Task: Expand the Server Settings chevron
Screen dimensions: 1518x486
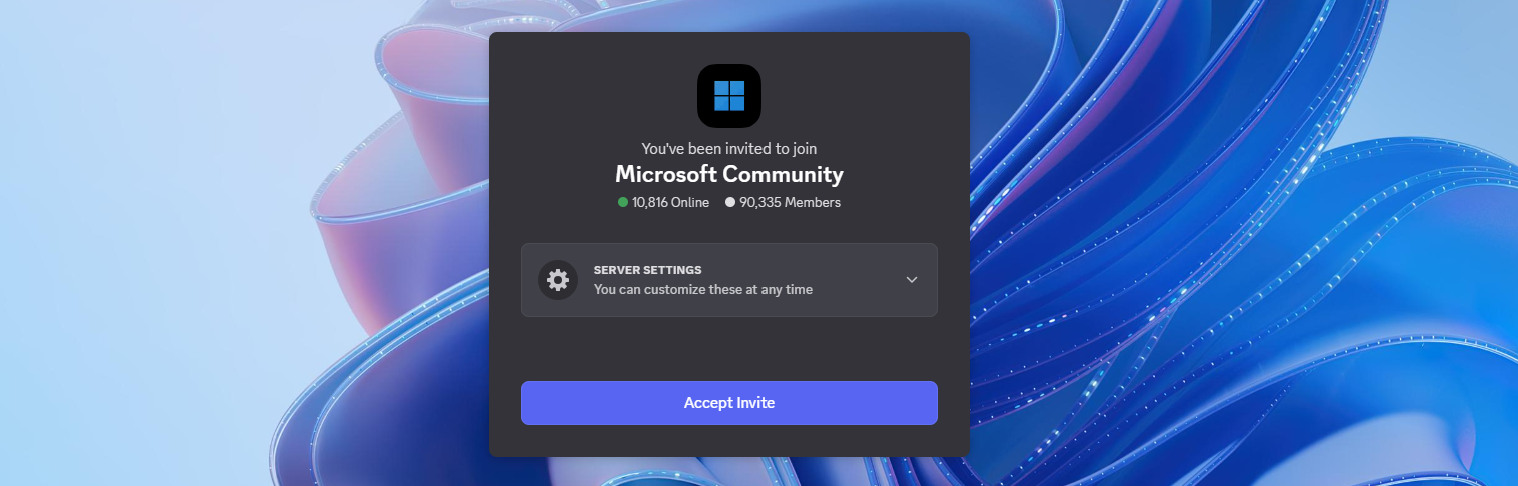Action: tap(912, 280)
